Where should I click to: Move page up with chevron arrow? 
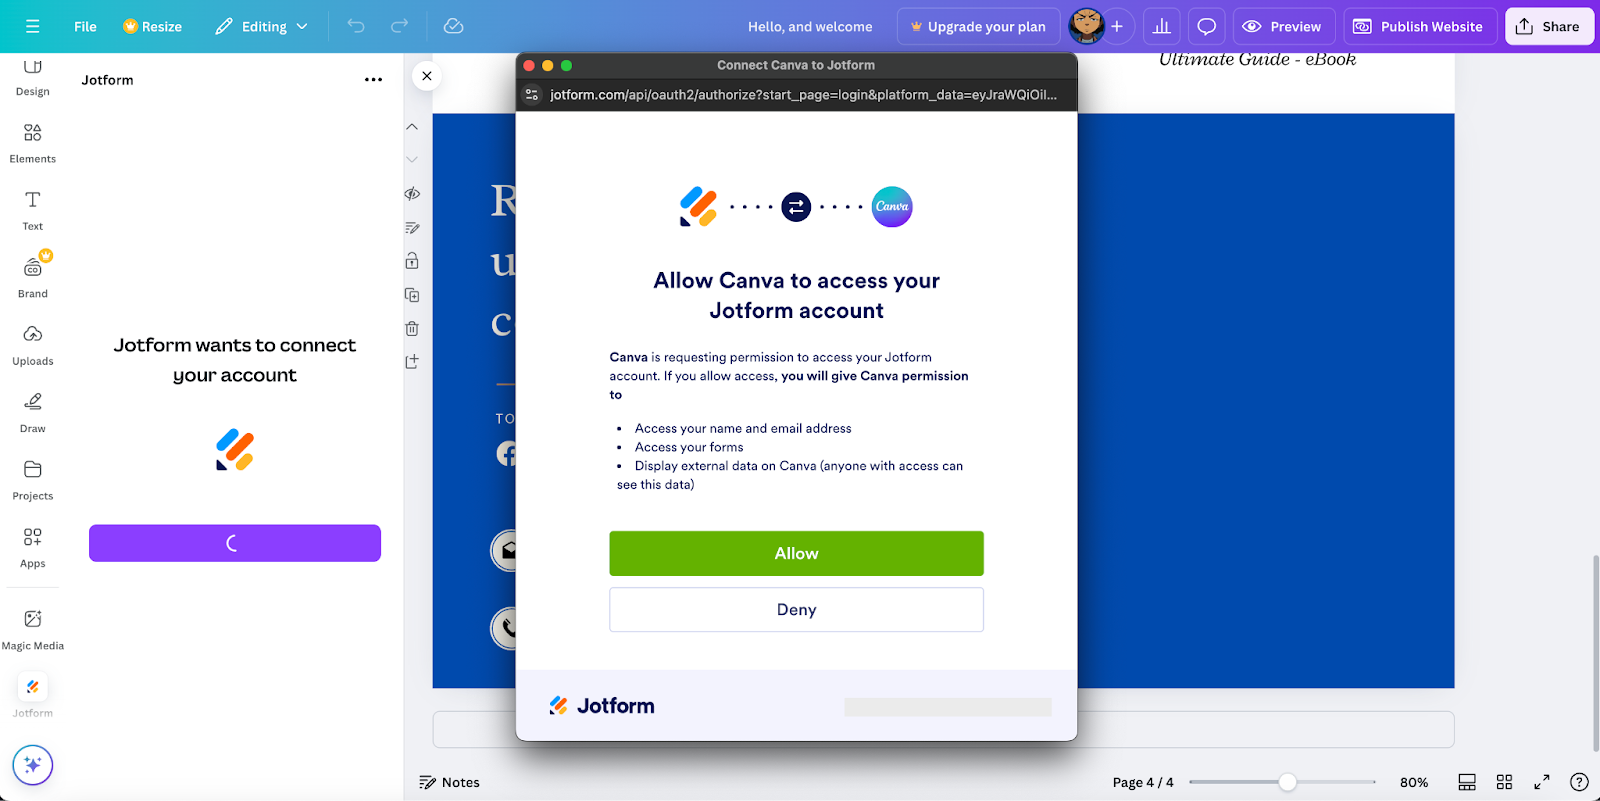[x=412, y=127]
